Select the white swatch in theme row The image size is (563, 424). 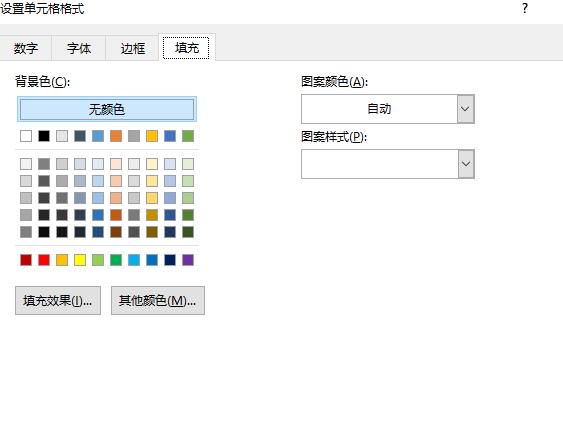coord(26,136)
